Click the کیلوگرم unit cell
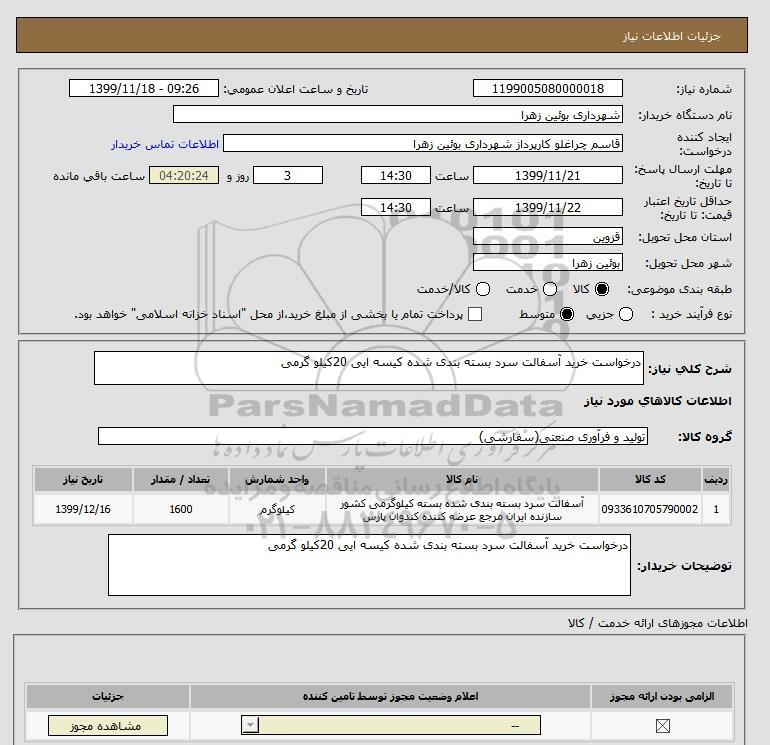 (x=277, y=509)
